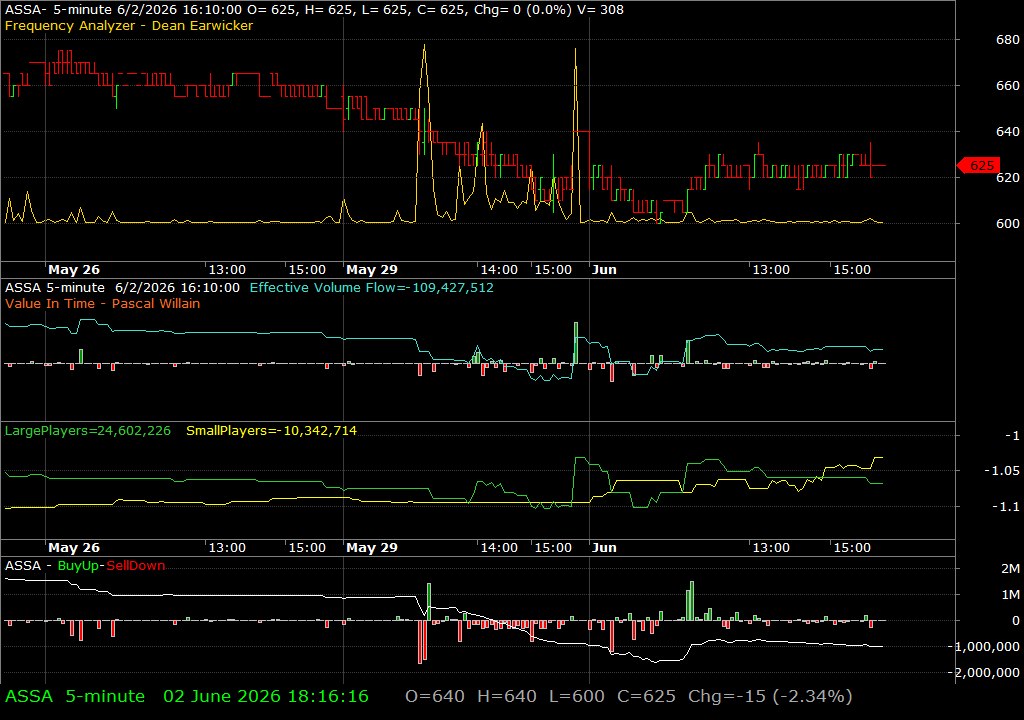
Task: Click the 'Effective Volume Flow=-109,427,512' readout
Action: pyautogui.click(x=372, y=287)
